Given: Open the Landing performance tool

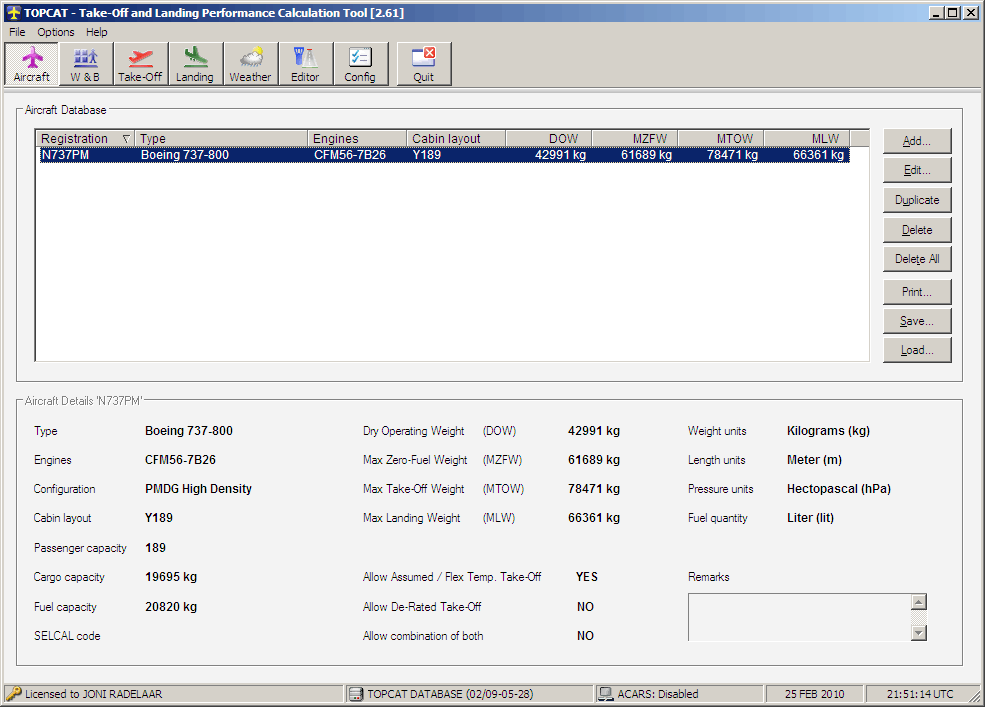Looking at the screenshot, I should (x=195, y=63).
